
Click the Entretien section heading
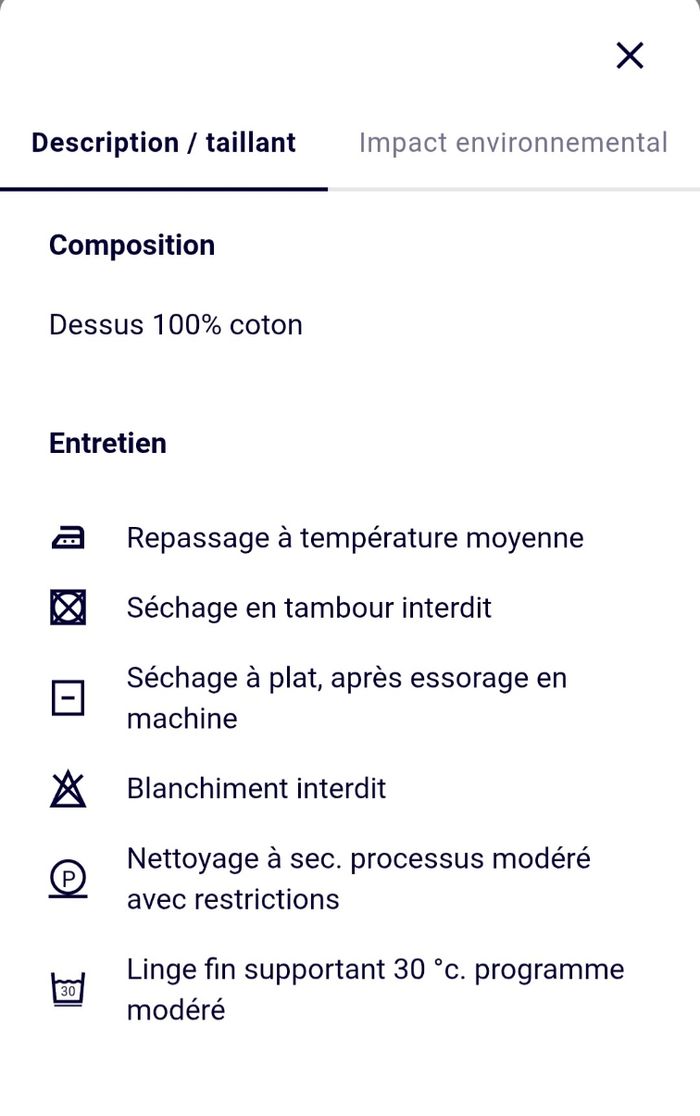click(108, 443)
